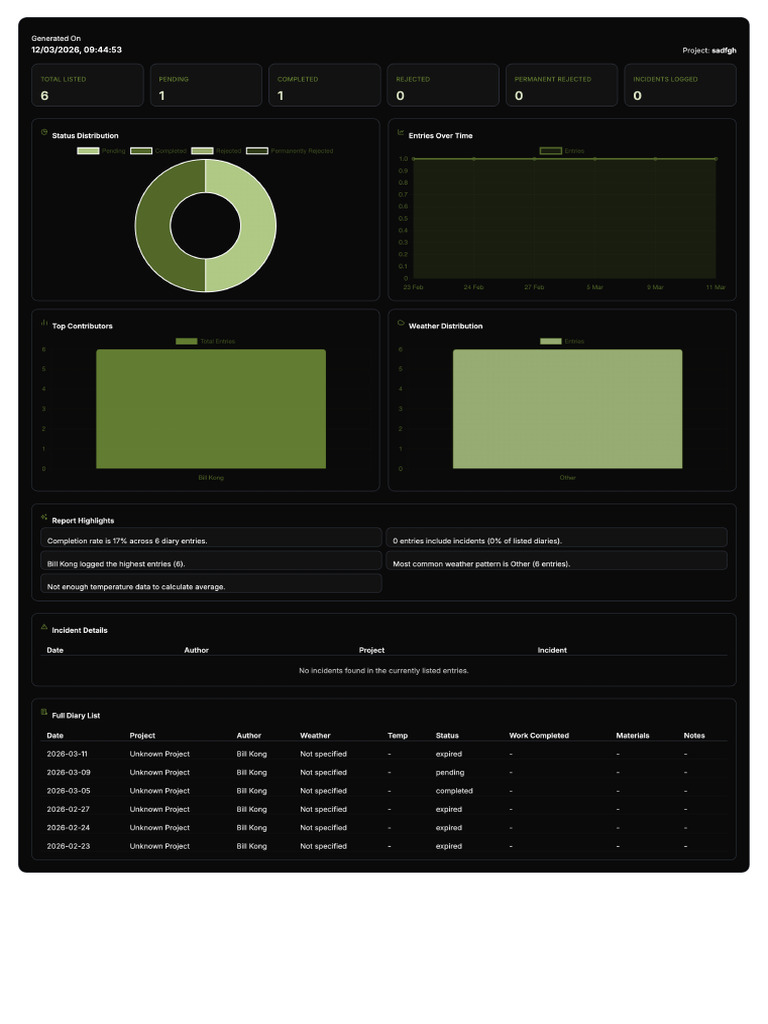Open the Permanent Rejected stat card

tap(562, 85)
